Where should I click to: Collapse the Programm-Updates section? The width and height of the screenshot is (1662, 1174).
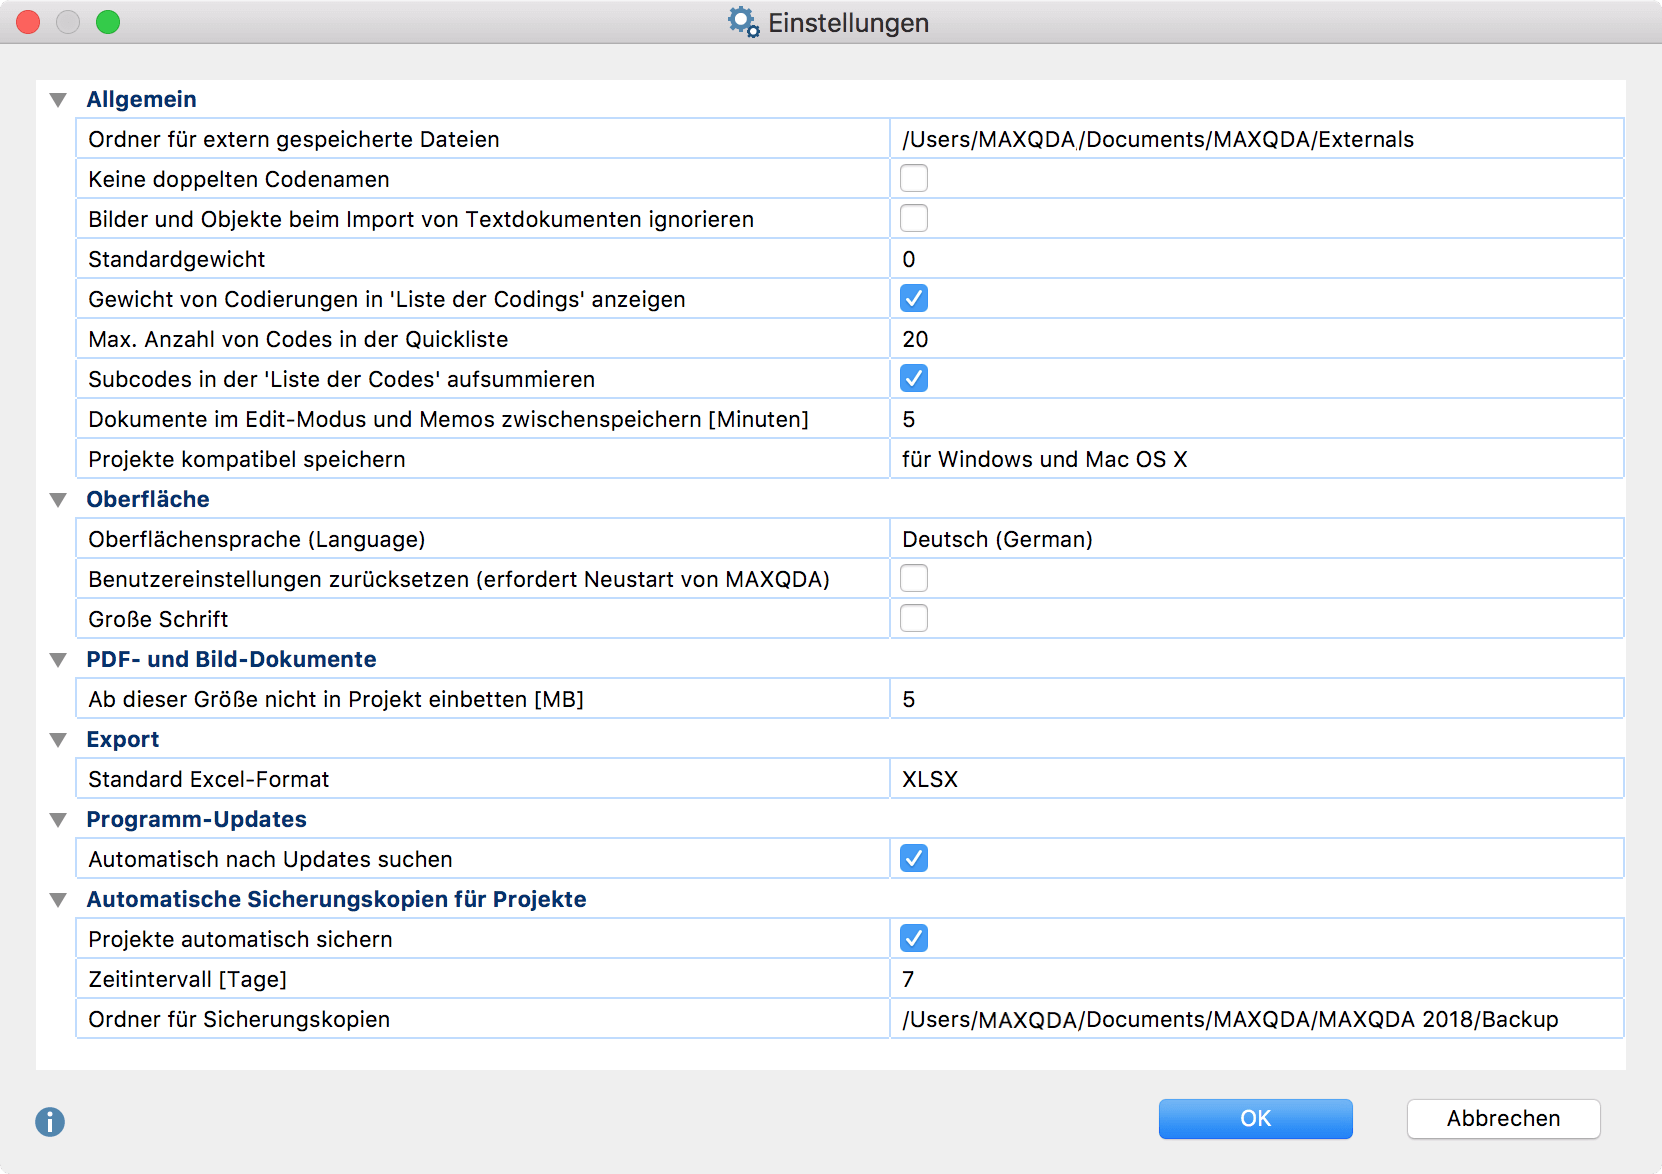pos(58,819)
